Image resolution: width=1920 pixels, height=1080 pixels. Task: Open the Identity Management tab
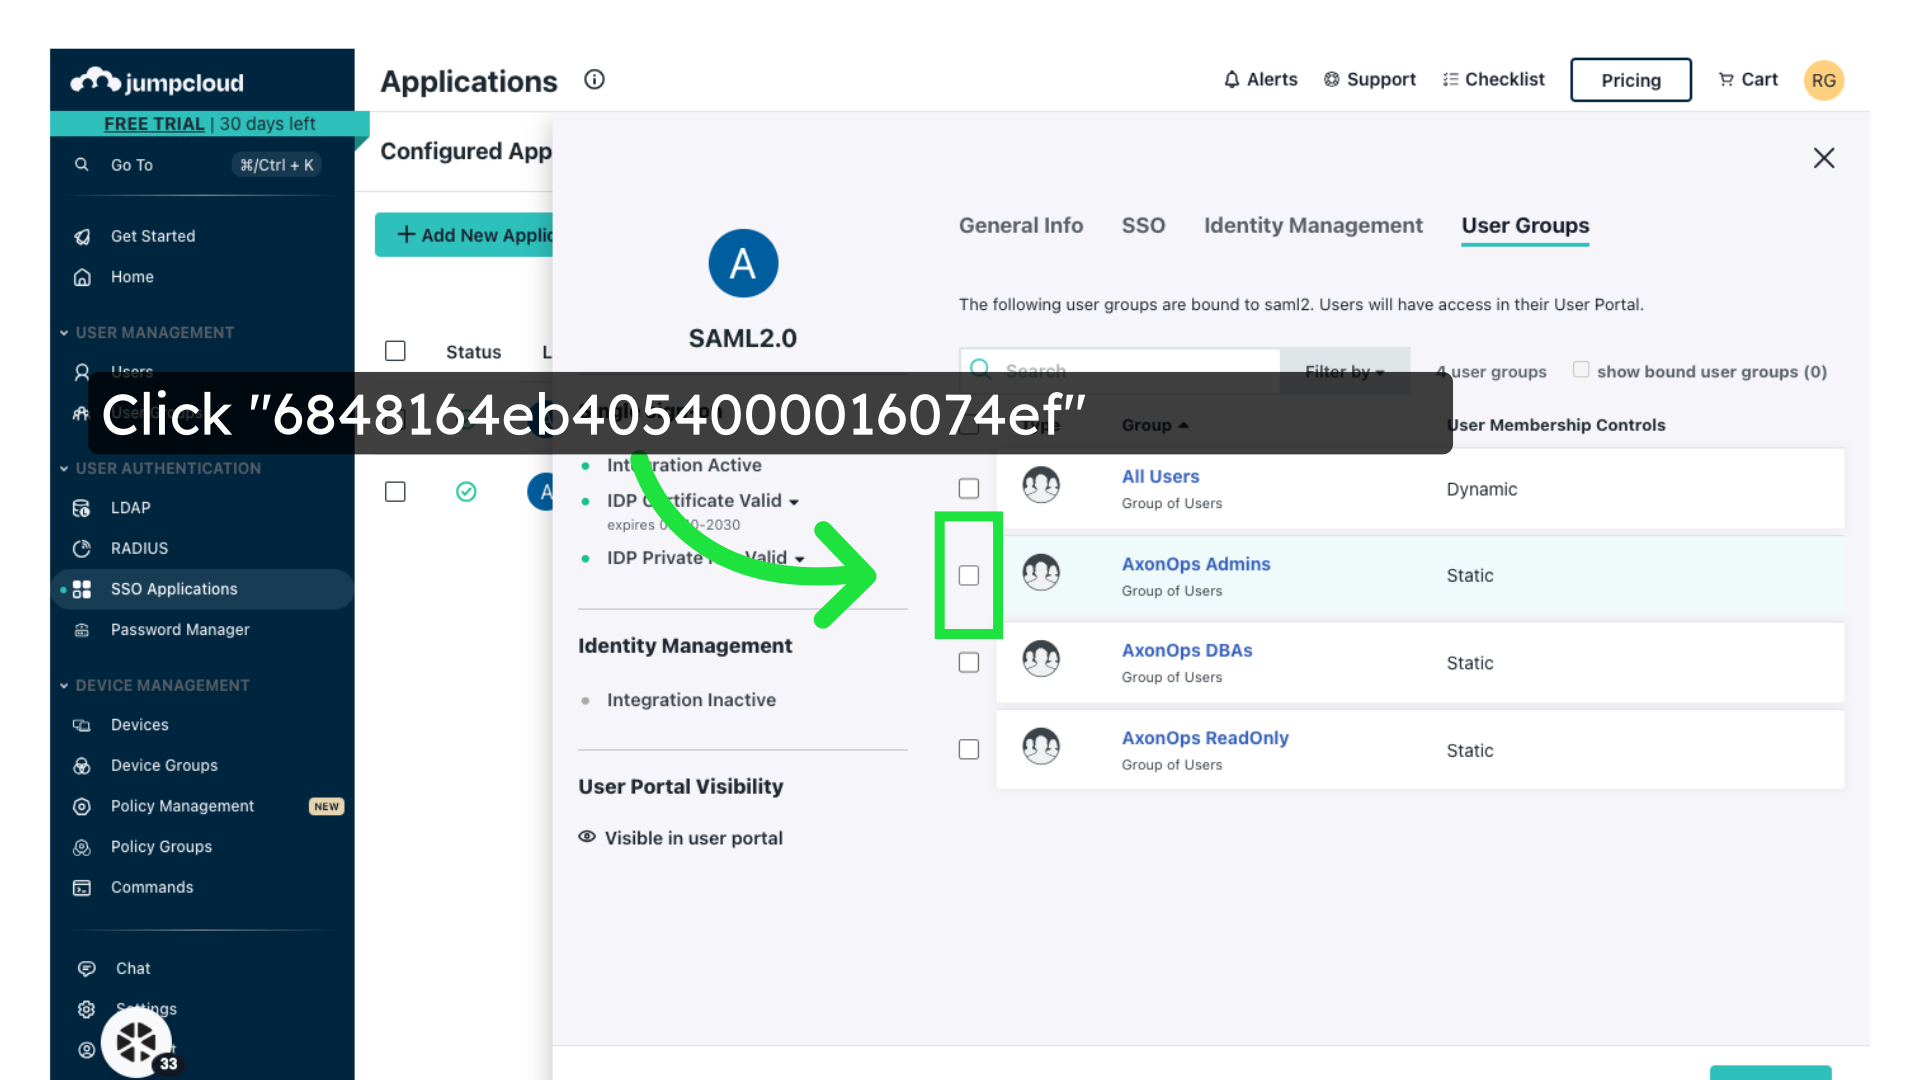tap(1312, 226)
